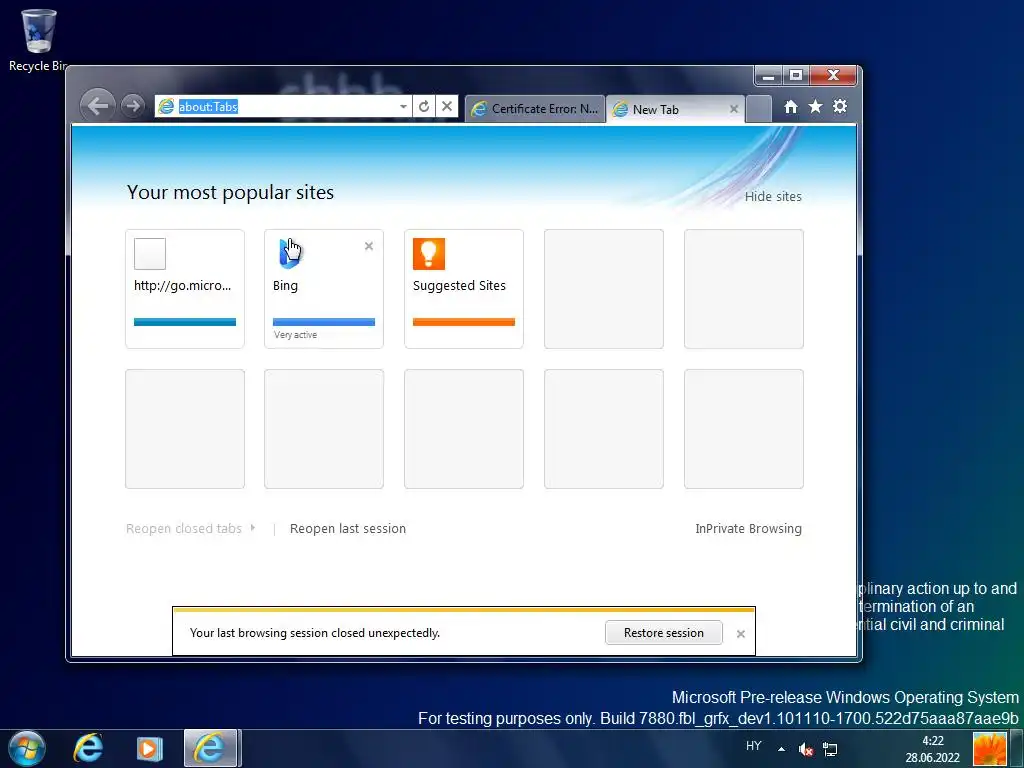Open address bar autocomplete dropdown arrow
This screenshot has height=768, width=1024.
point(404,106)
